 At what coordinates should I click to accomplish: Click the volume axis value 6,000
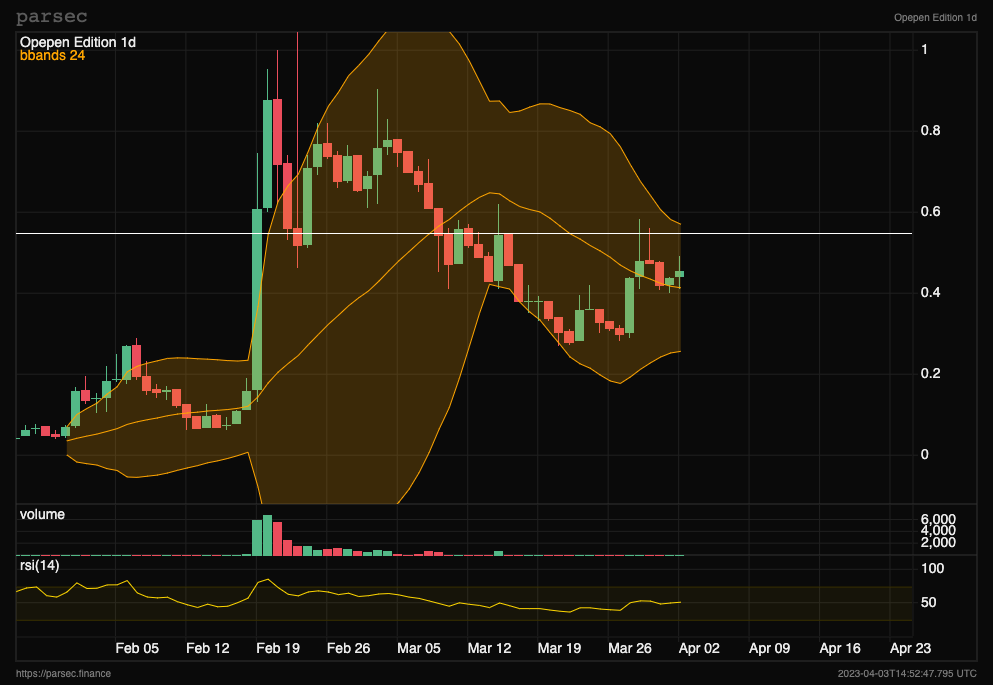pyautogui.click(x=938, y=520)
